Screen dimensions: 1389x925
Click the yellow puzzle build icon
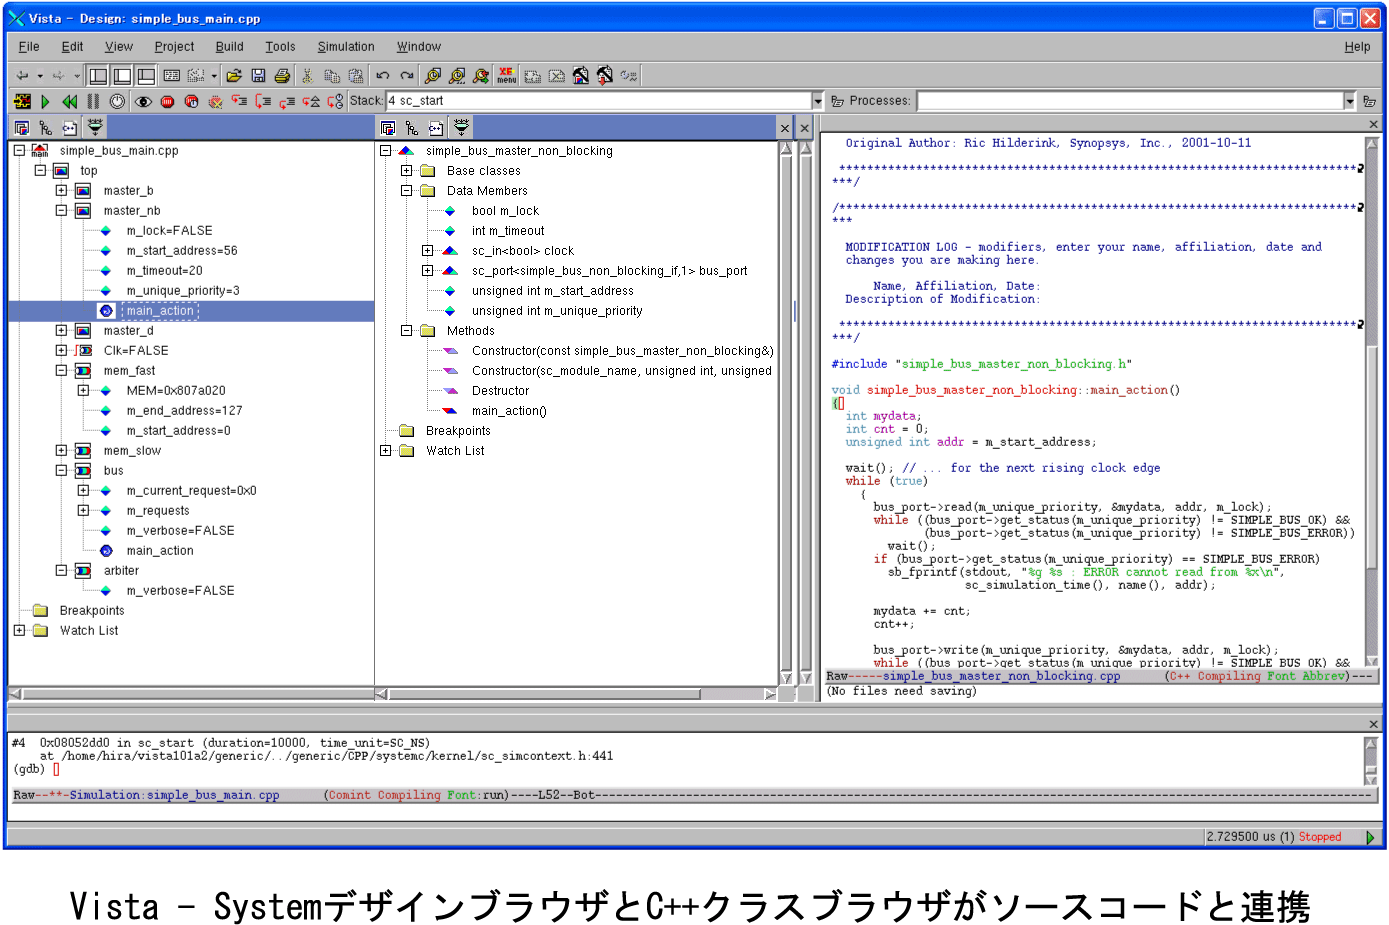click(22, 101)
